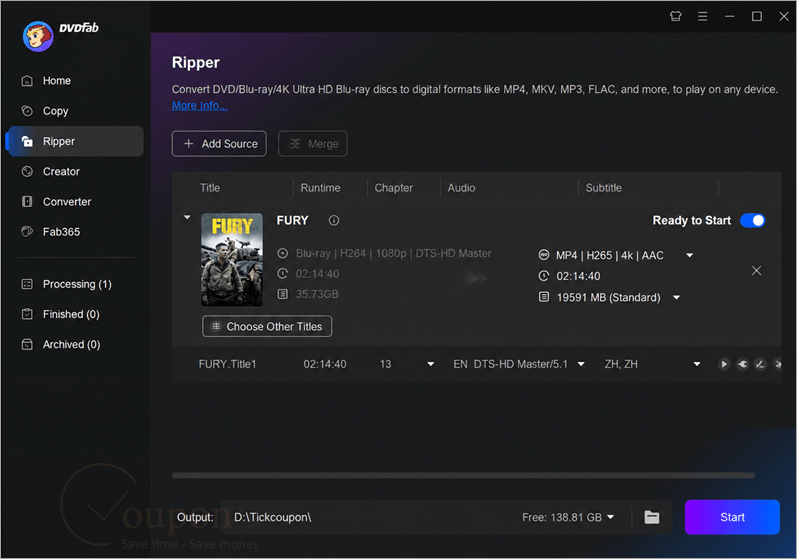Click the info icon next to FURY
Screen dimensions: 797x559
coord(333,221)
